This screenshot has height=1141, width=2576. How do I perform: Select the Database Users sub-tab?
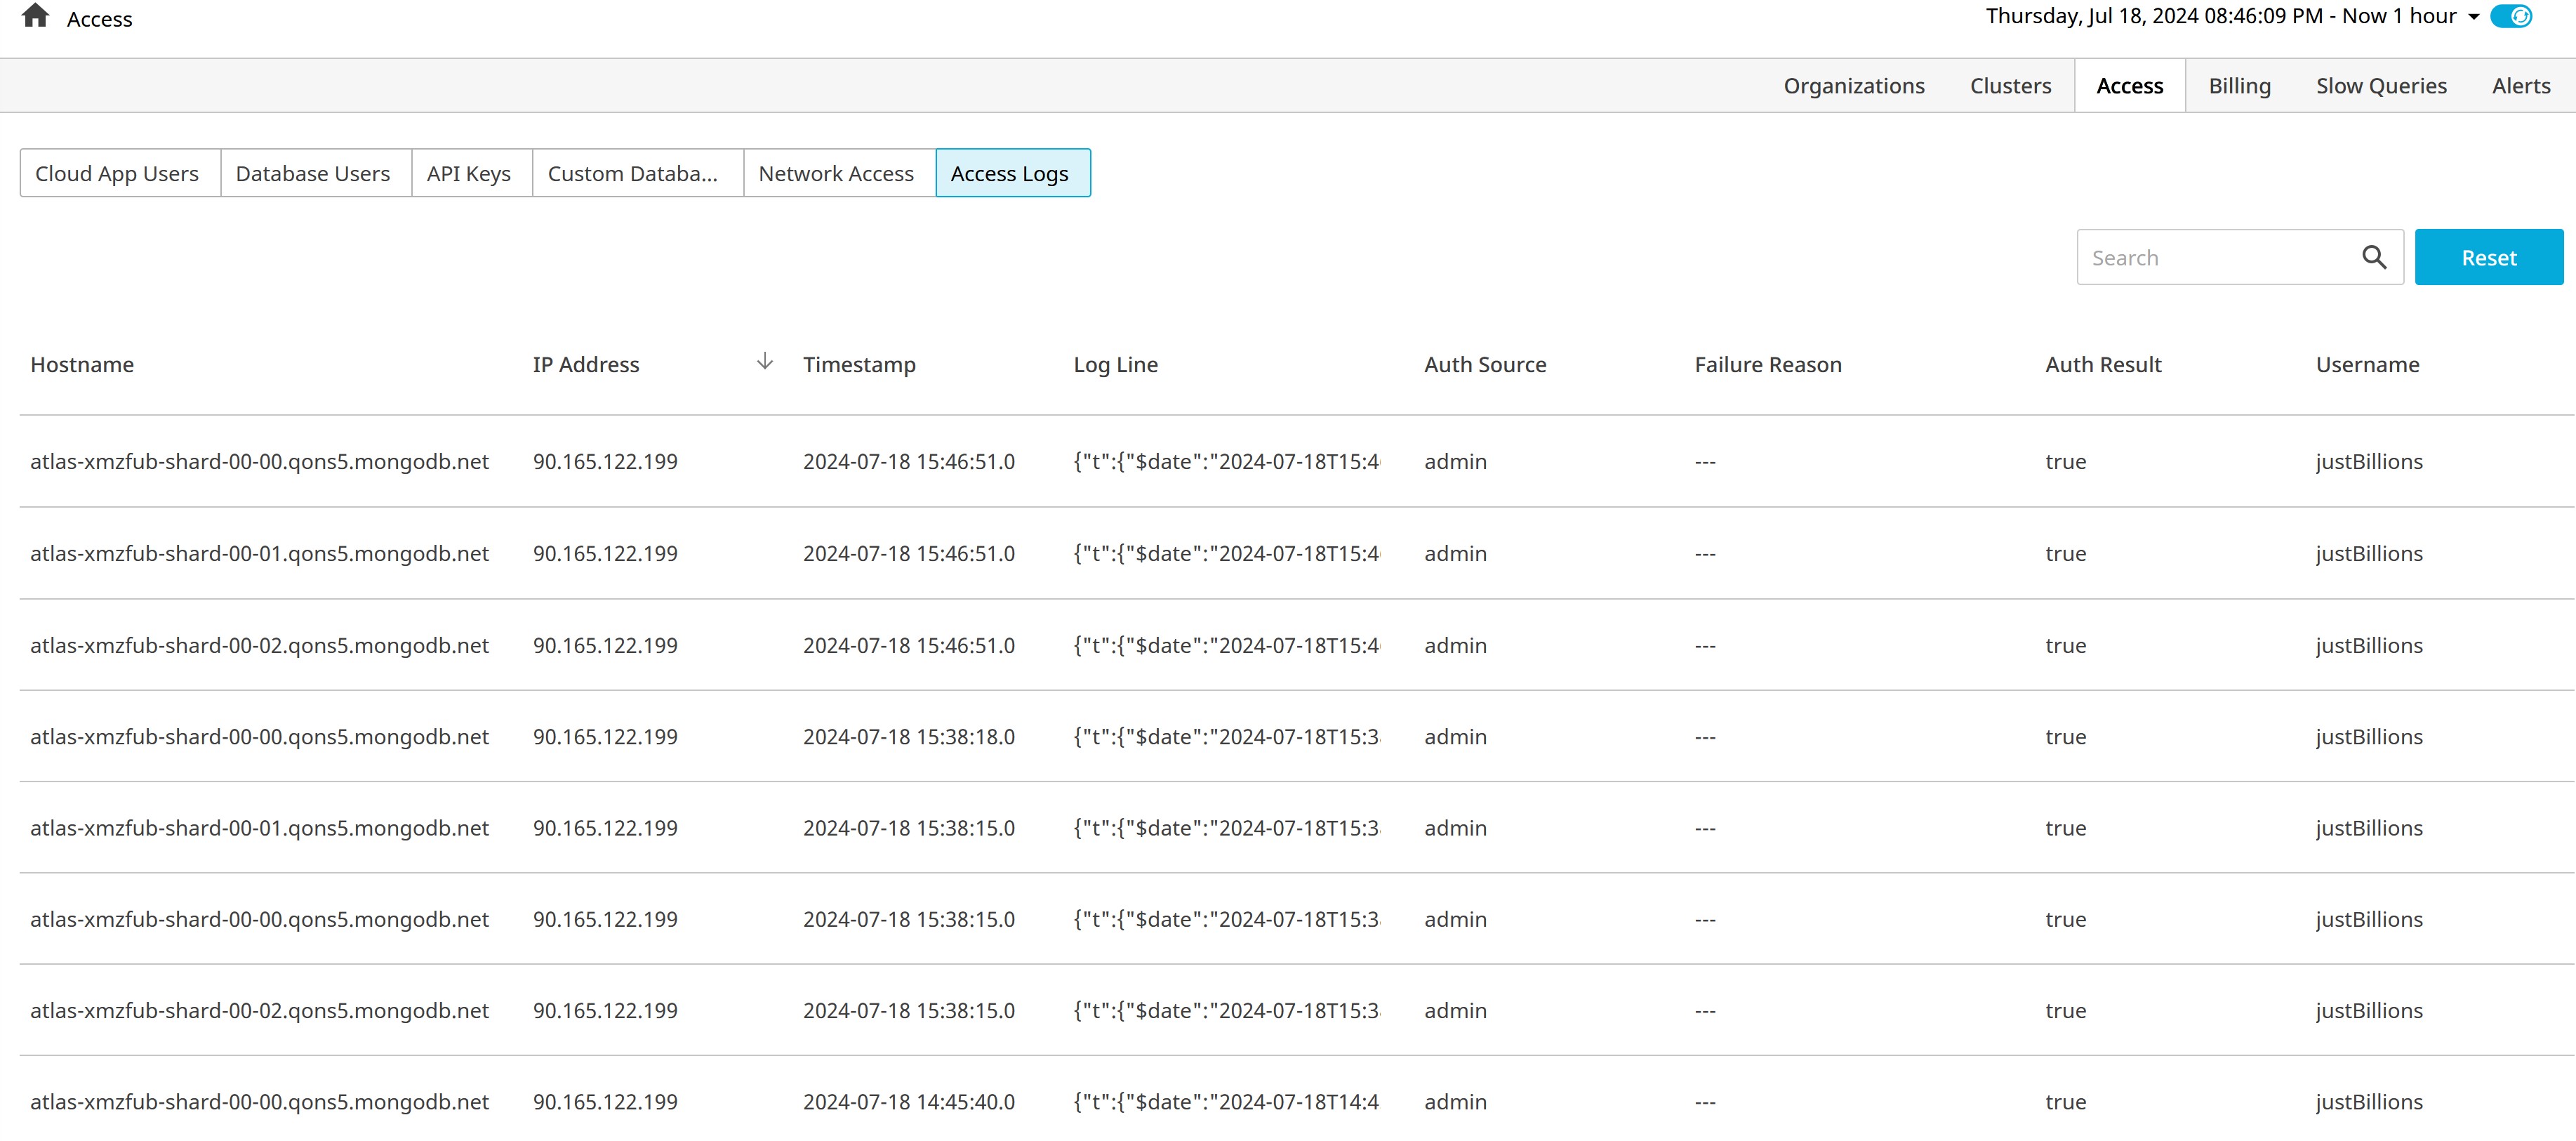(313, 174)
